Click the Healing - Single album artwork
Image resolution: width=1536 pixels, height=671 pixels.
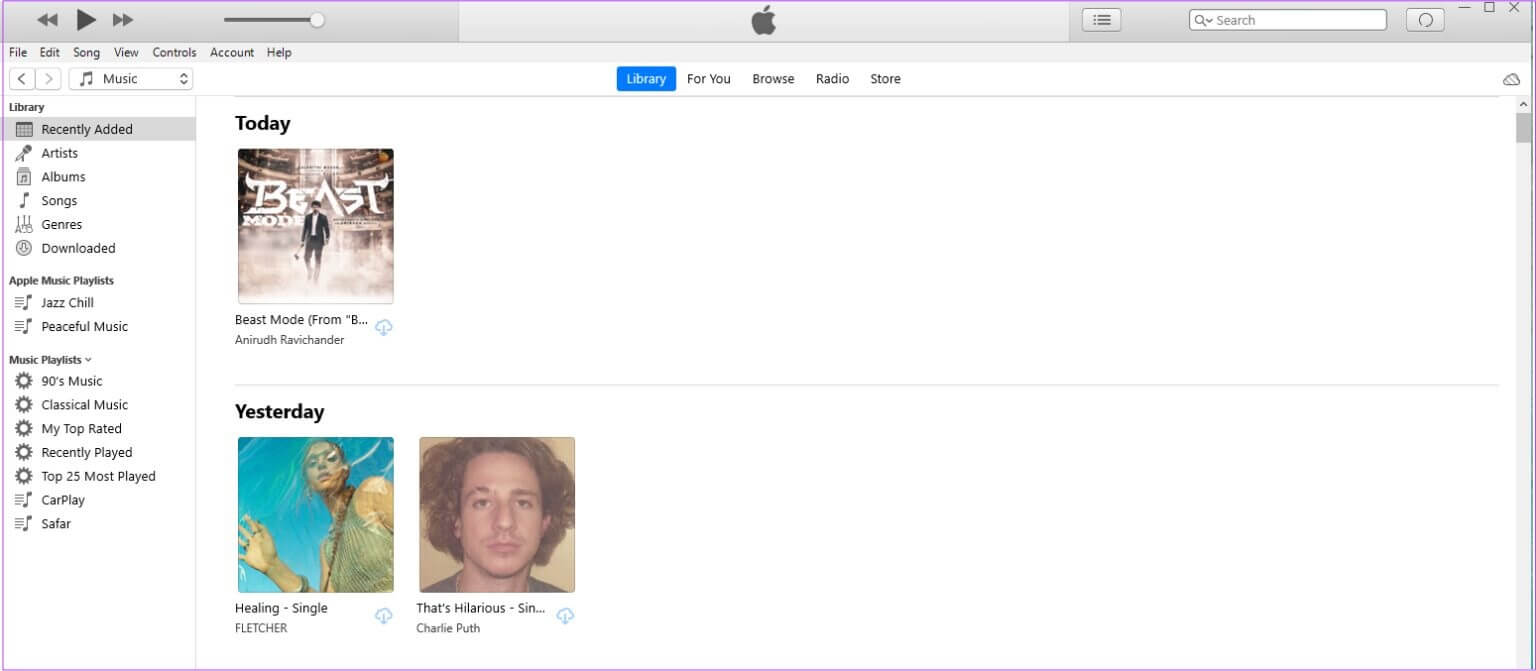point(316,515)
